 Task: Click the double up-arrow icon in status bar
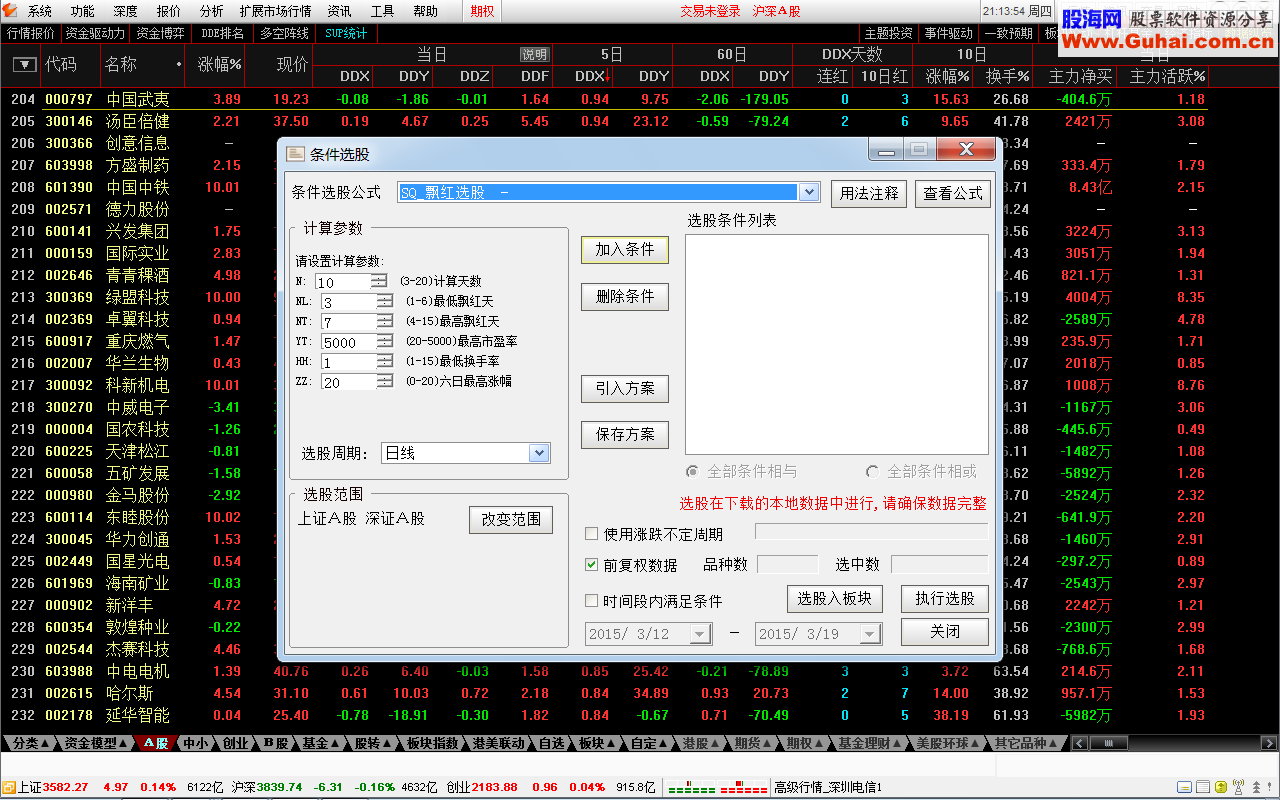tap(1254, 788)
